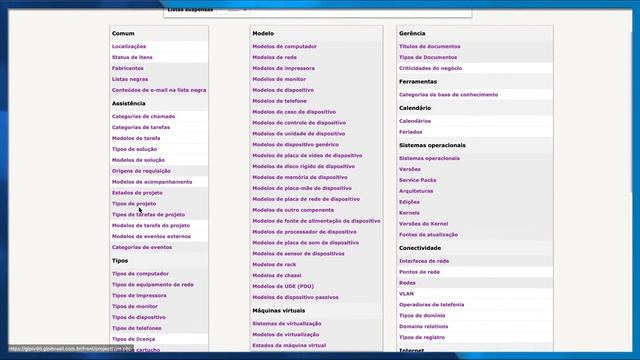
Task: Open the VLAN link
Action: point(406,294)
